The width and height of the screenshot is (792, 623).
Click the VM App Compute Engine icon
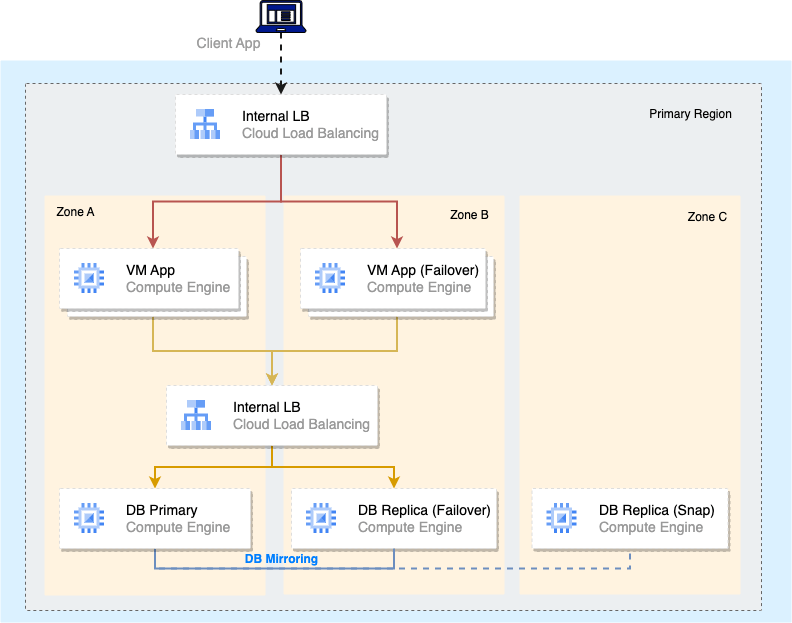(x=89, y=278)
